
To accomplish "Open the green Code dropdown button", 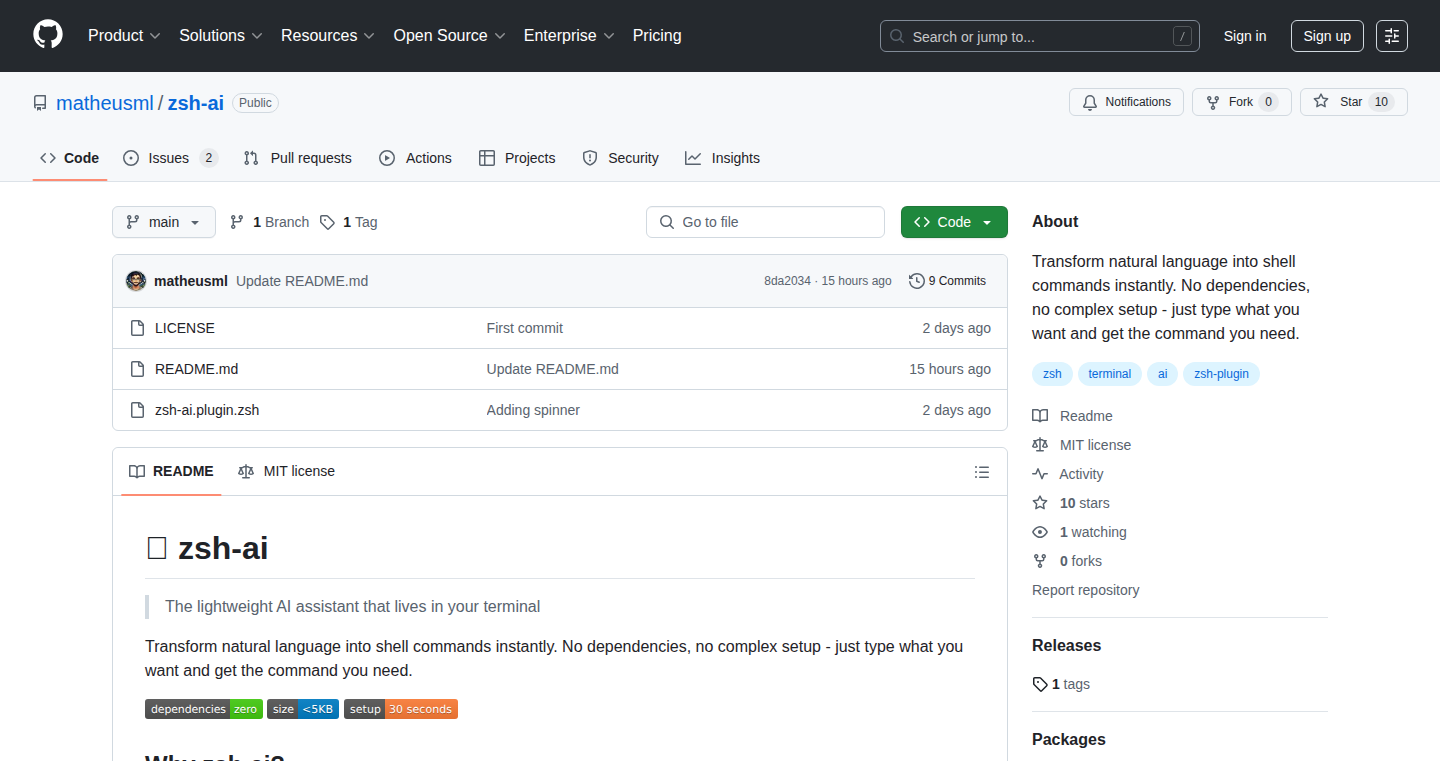I will 954,222.
